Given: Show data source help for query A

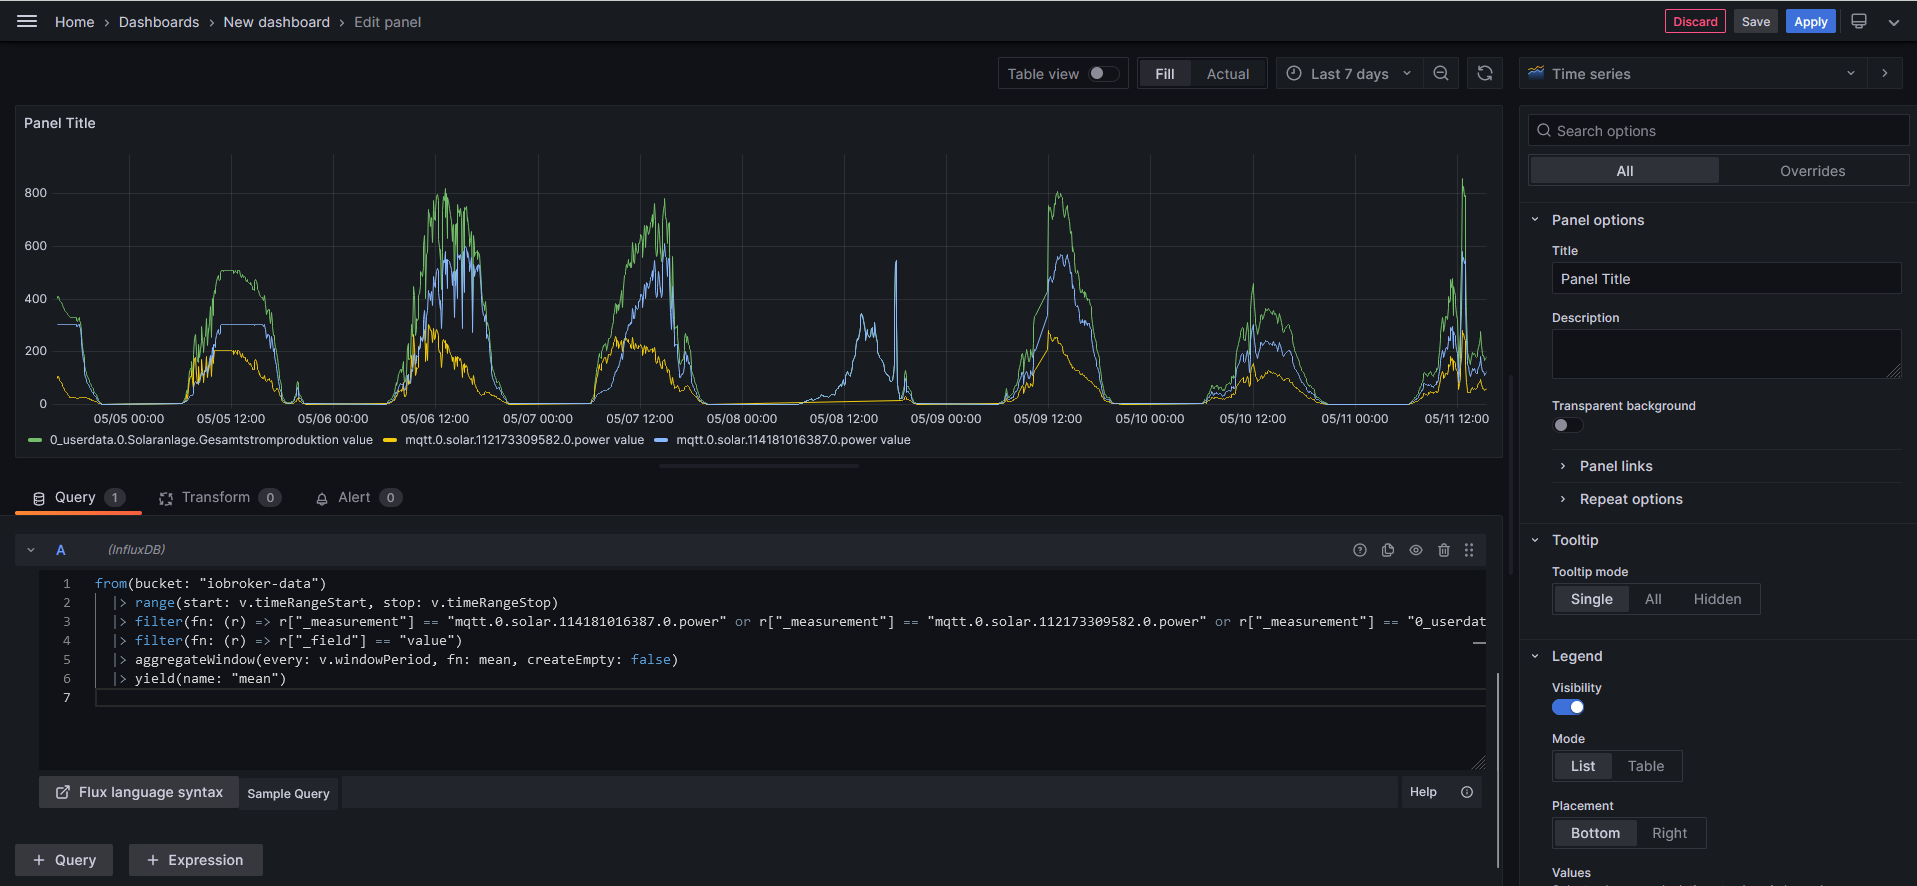Looking at the screenshot, I should 1360,550.
